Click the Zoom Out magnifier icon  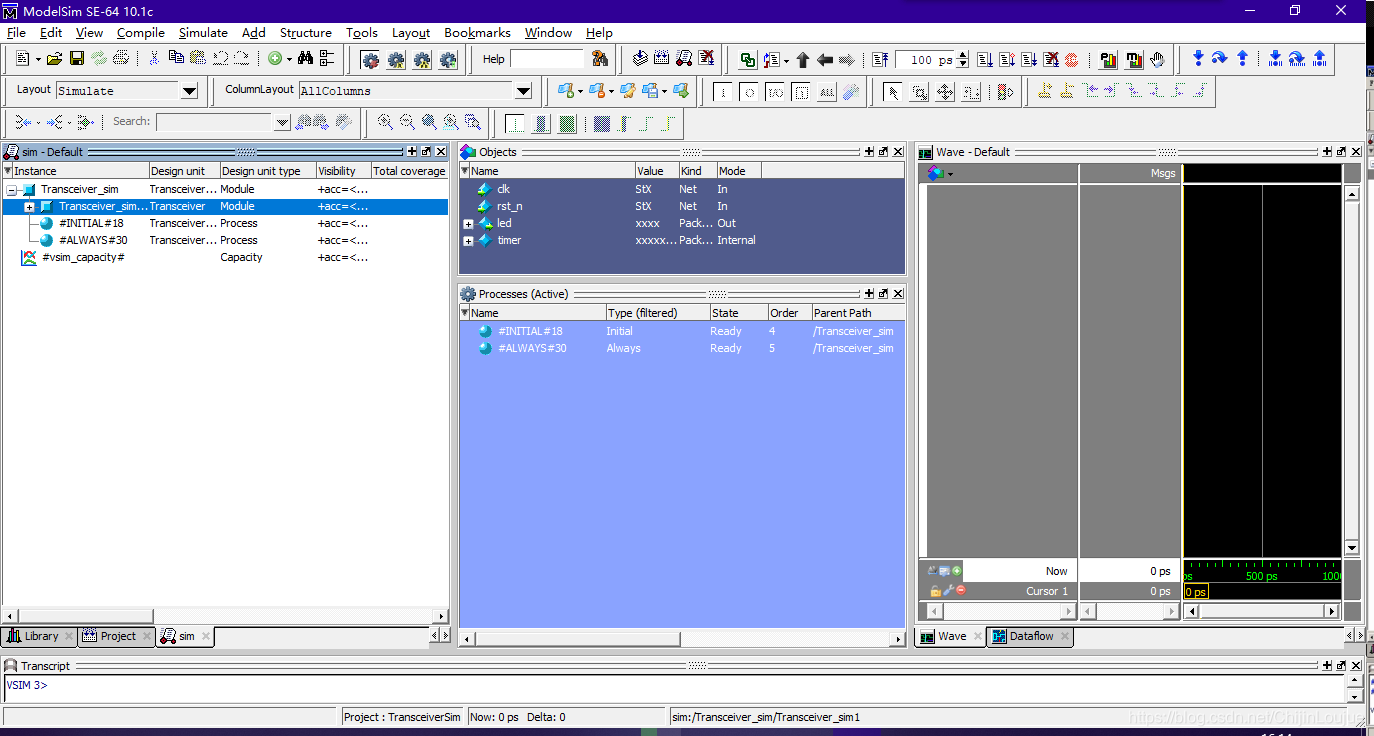407,123
